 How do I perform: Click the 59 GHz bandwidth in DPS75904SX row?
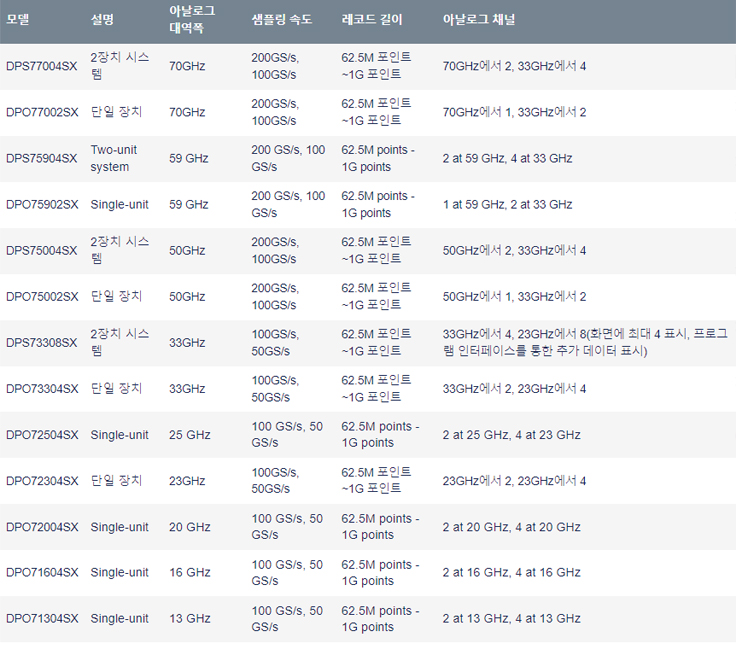click(189, 158)
